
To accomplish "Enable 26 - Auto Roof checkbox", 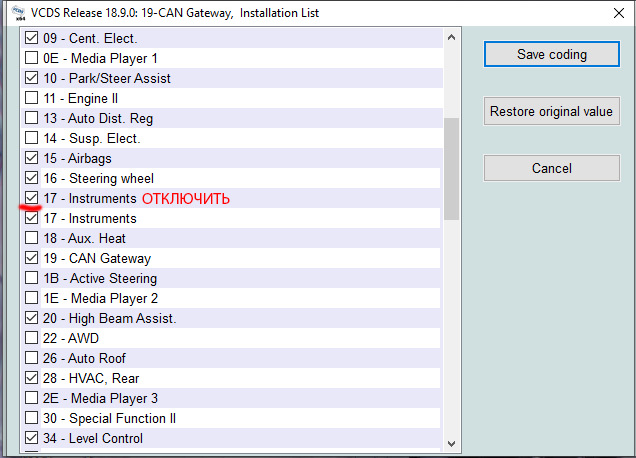I will 31,358.
